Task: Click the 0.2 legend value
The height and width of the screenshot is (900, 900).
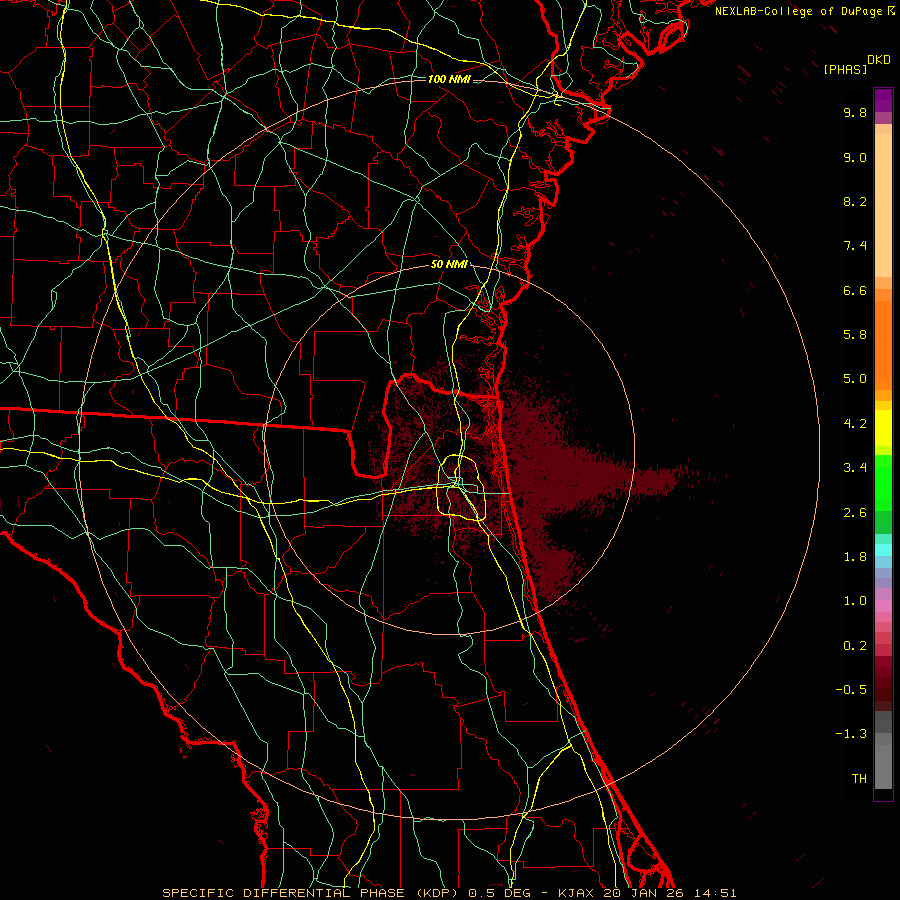Action: (855, 646)
